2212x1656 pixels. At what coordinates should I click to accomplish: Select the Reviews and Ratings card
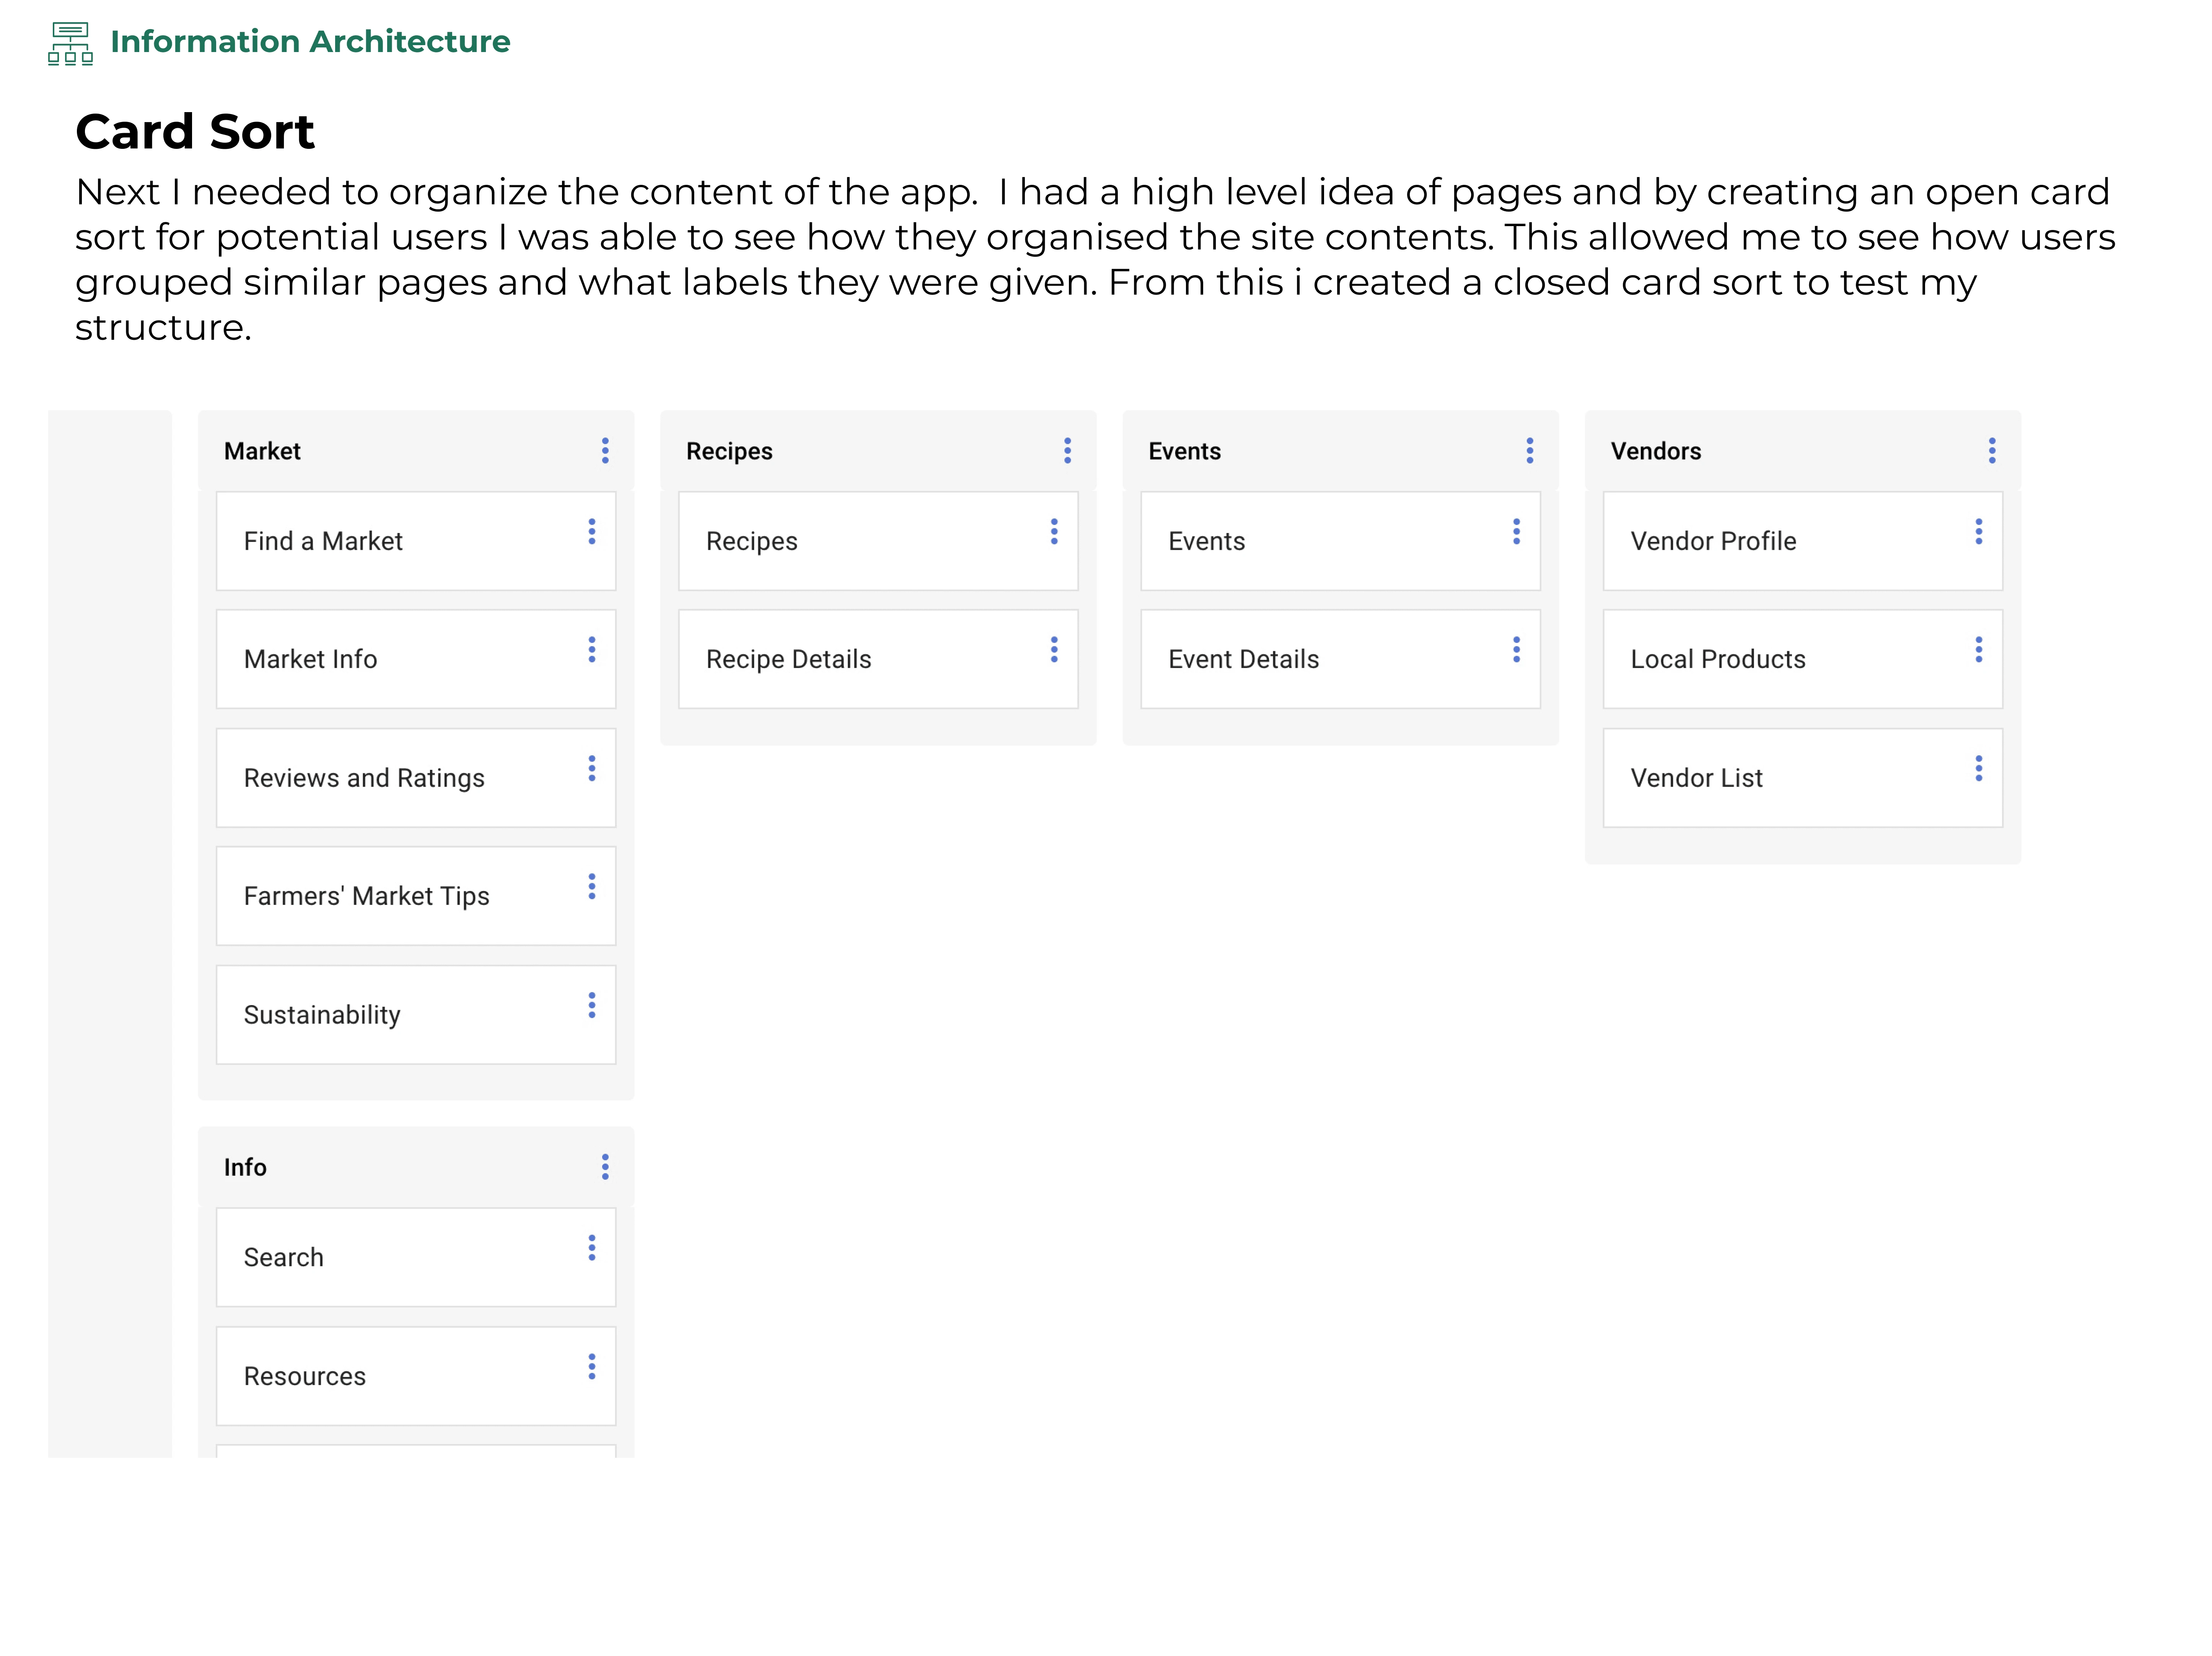coord(416,778)
